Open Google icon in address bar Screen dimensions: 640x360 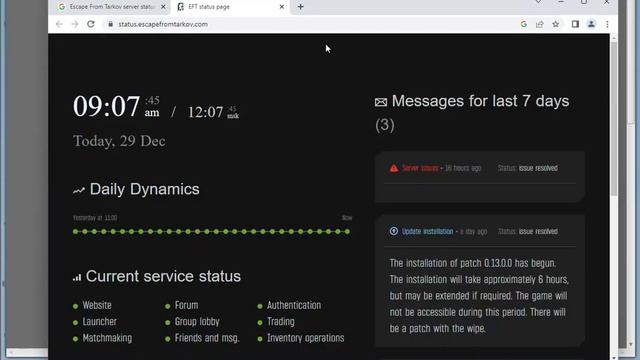coord(524,24)
